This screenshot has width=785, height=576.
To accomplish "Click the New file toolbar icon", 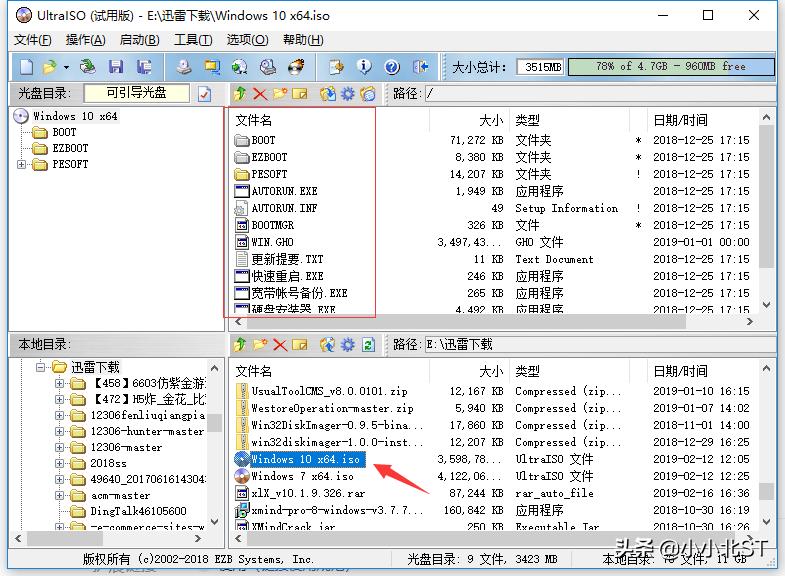I will click(x=26, y=67).
